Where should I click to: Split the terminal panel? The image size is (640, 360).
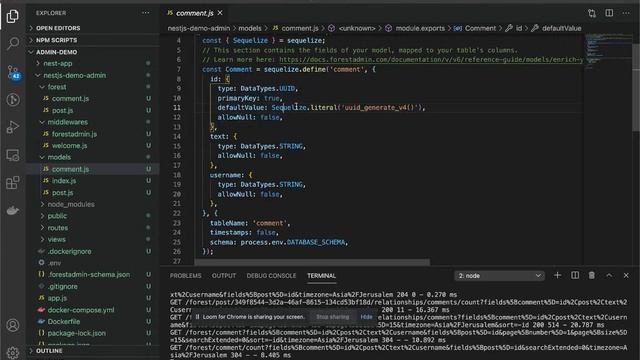point(575,276)
